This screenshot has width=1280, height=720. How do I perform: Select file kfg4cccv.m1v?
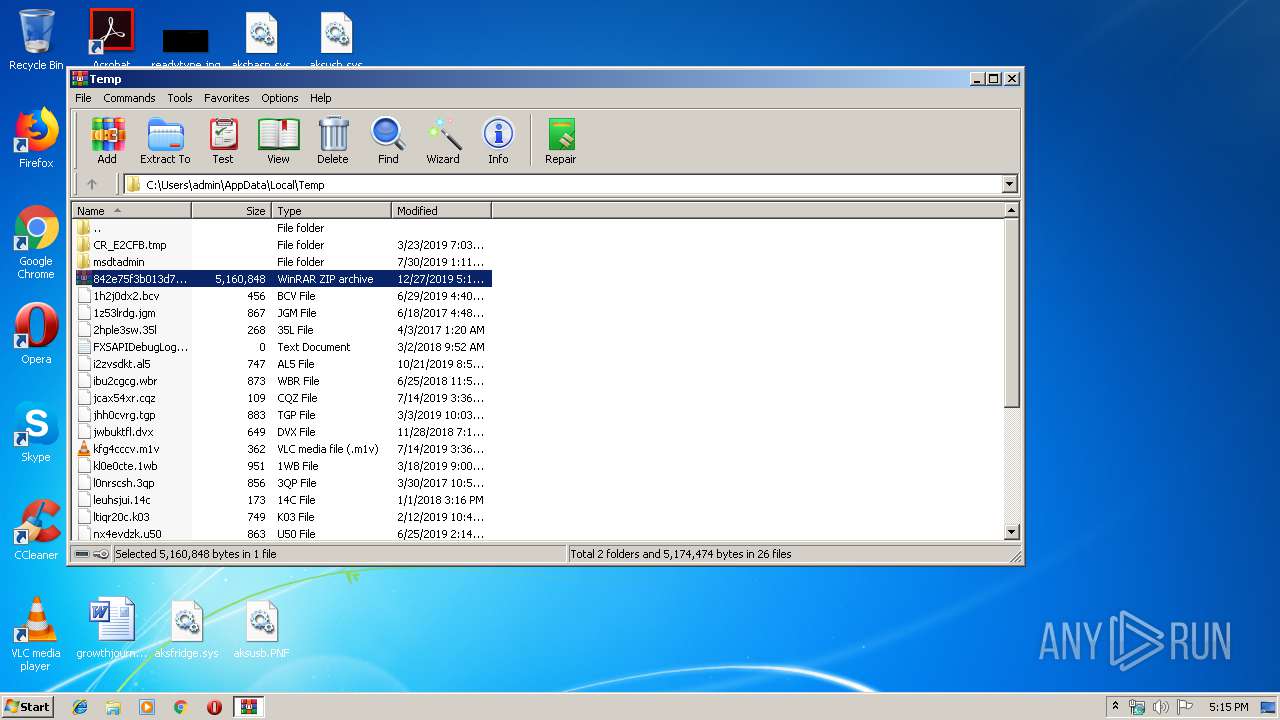tap(282, 449)
